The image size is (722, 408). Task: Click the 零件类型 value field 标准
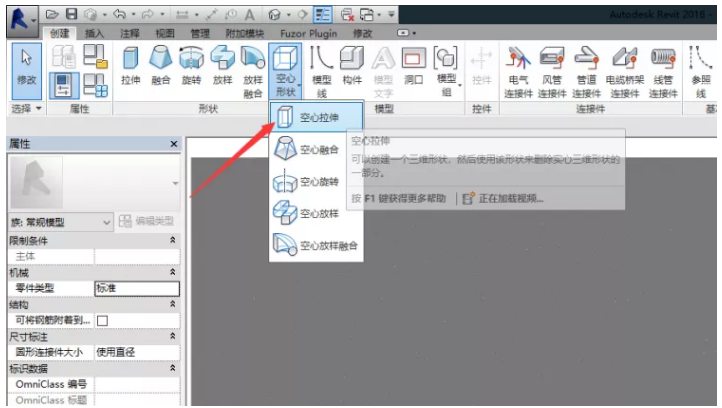point(137,288)
